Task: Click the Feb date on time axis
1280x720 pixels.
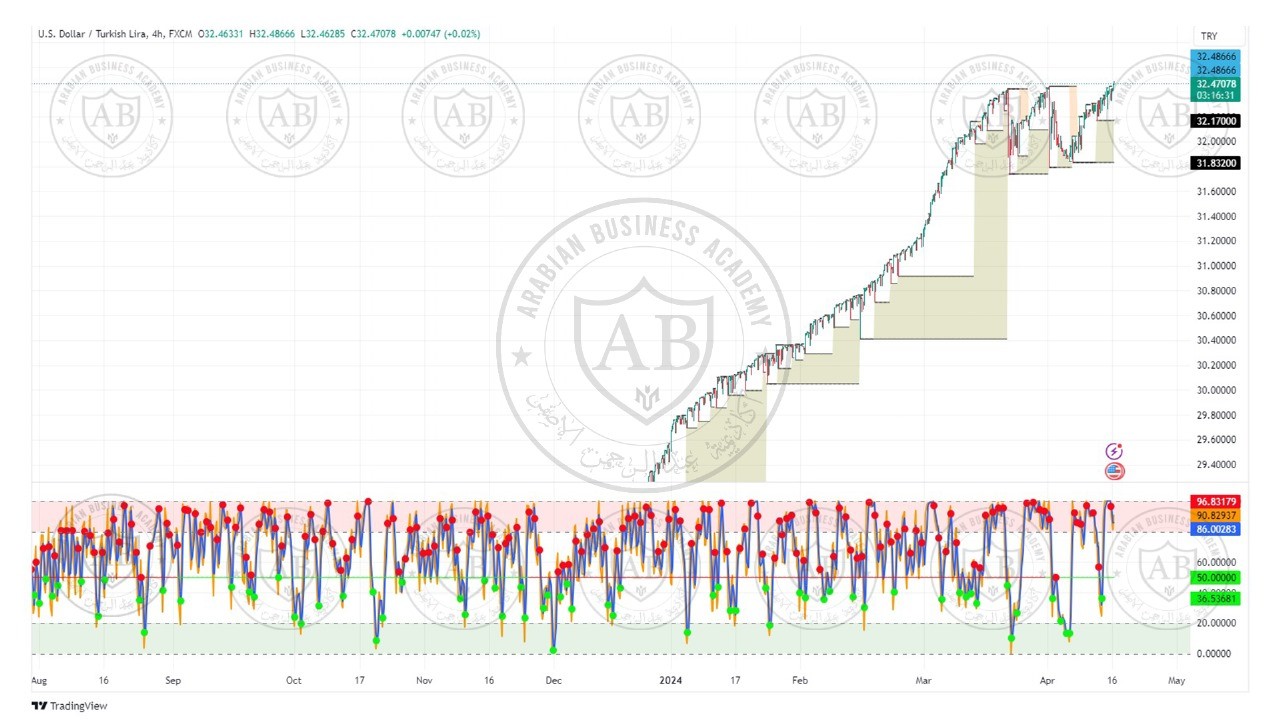Action: (x=799, y=680)
